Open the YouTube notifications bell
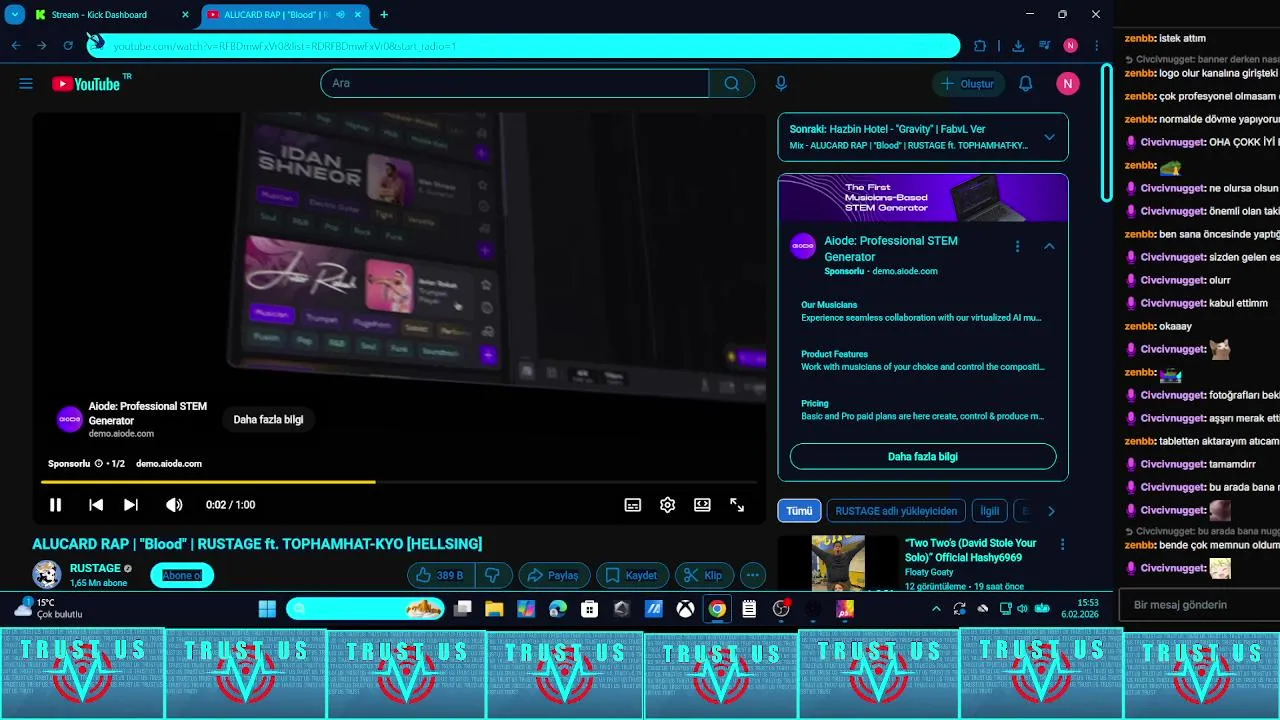 click(1025, 84)
